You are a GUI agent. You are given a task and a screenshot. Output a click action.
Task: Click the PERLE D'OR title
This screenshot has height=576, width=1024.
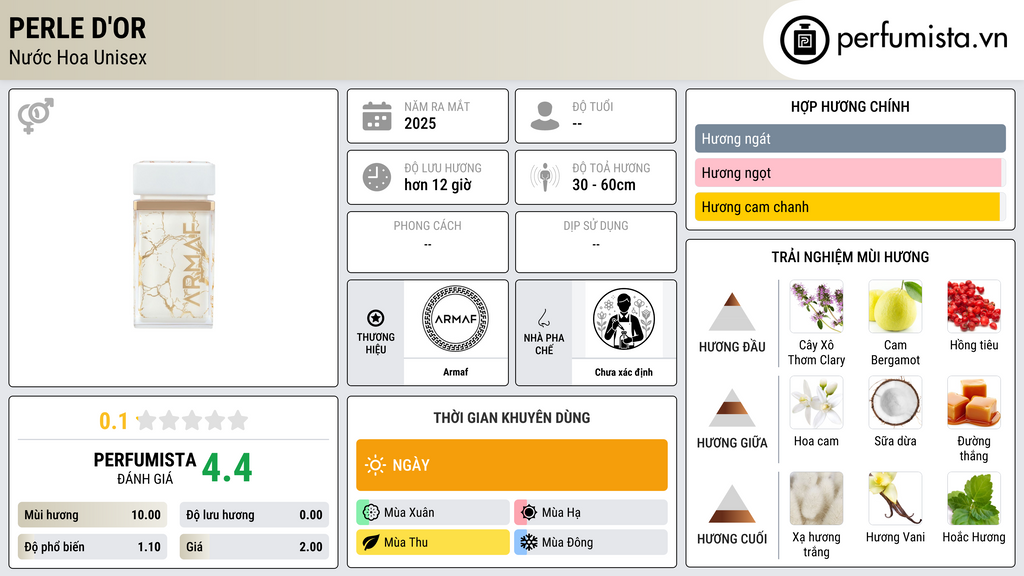[77, 28]
